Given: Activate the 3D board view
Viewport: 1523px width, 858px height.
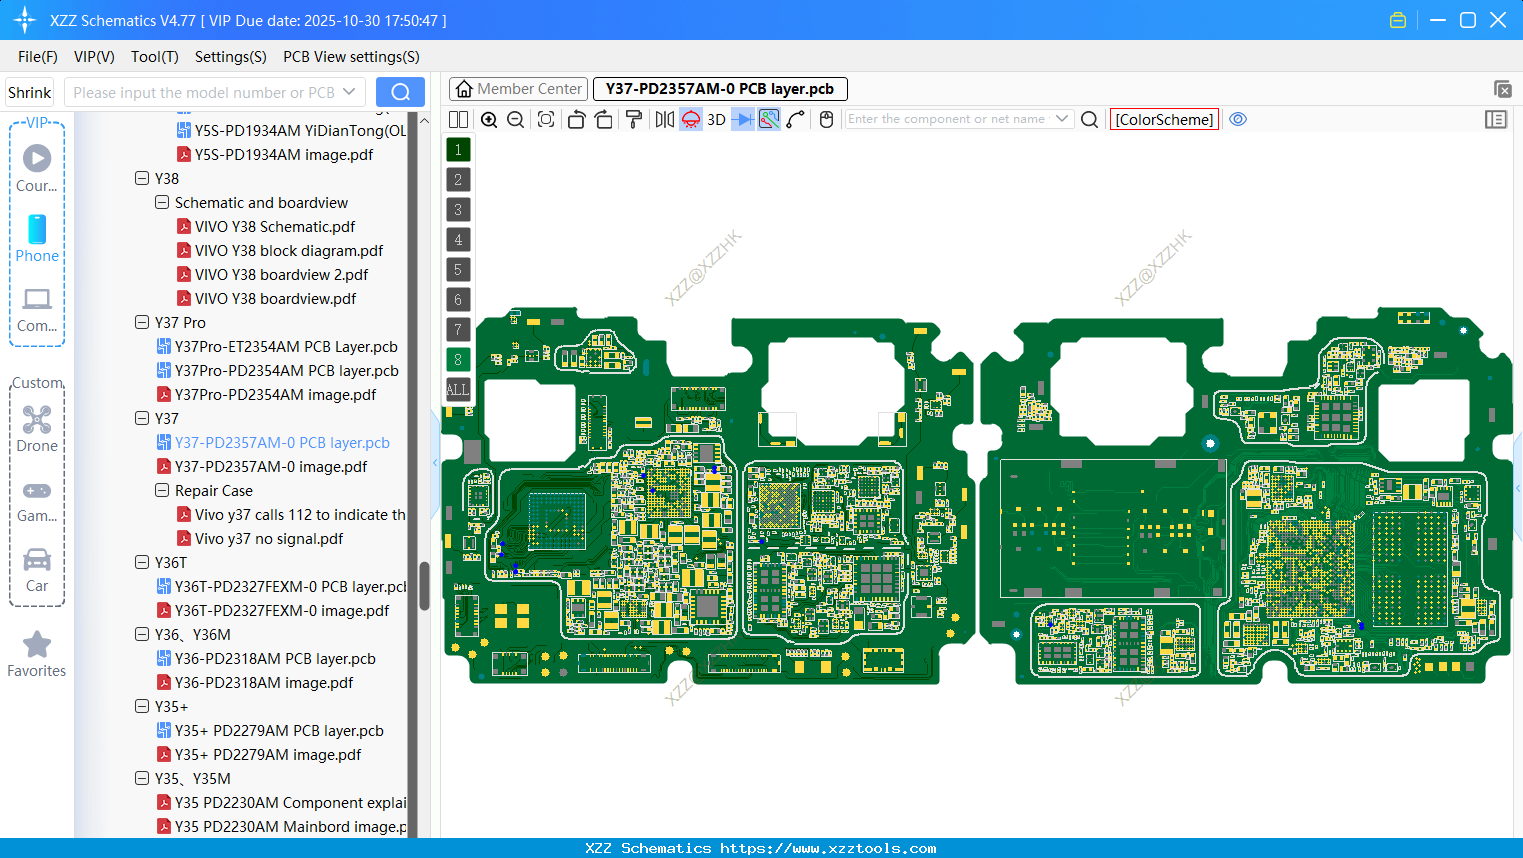Looking at the screenshot, I should pyautogui.click(x=714, y=119).
